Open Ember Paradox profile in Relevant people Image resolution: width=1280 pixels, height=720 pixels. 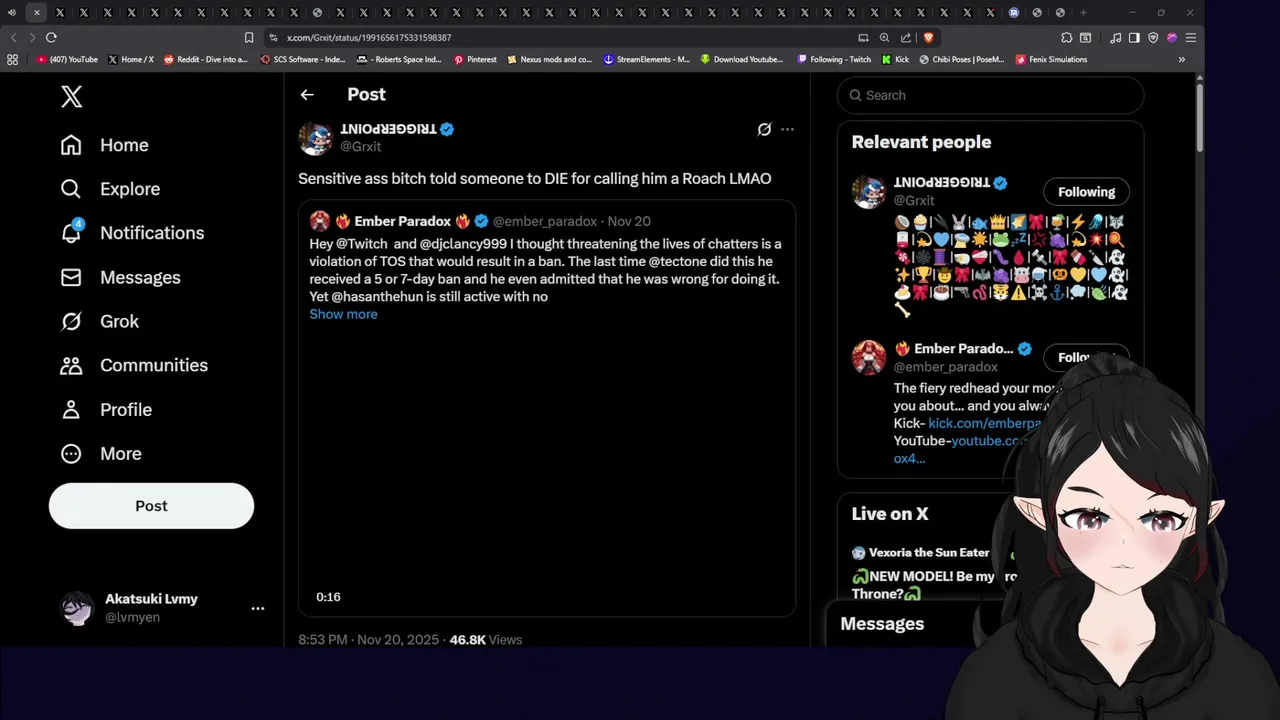pyautogui.click(x=963, y=349)
